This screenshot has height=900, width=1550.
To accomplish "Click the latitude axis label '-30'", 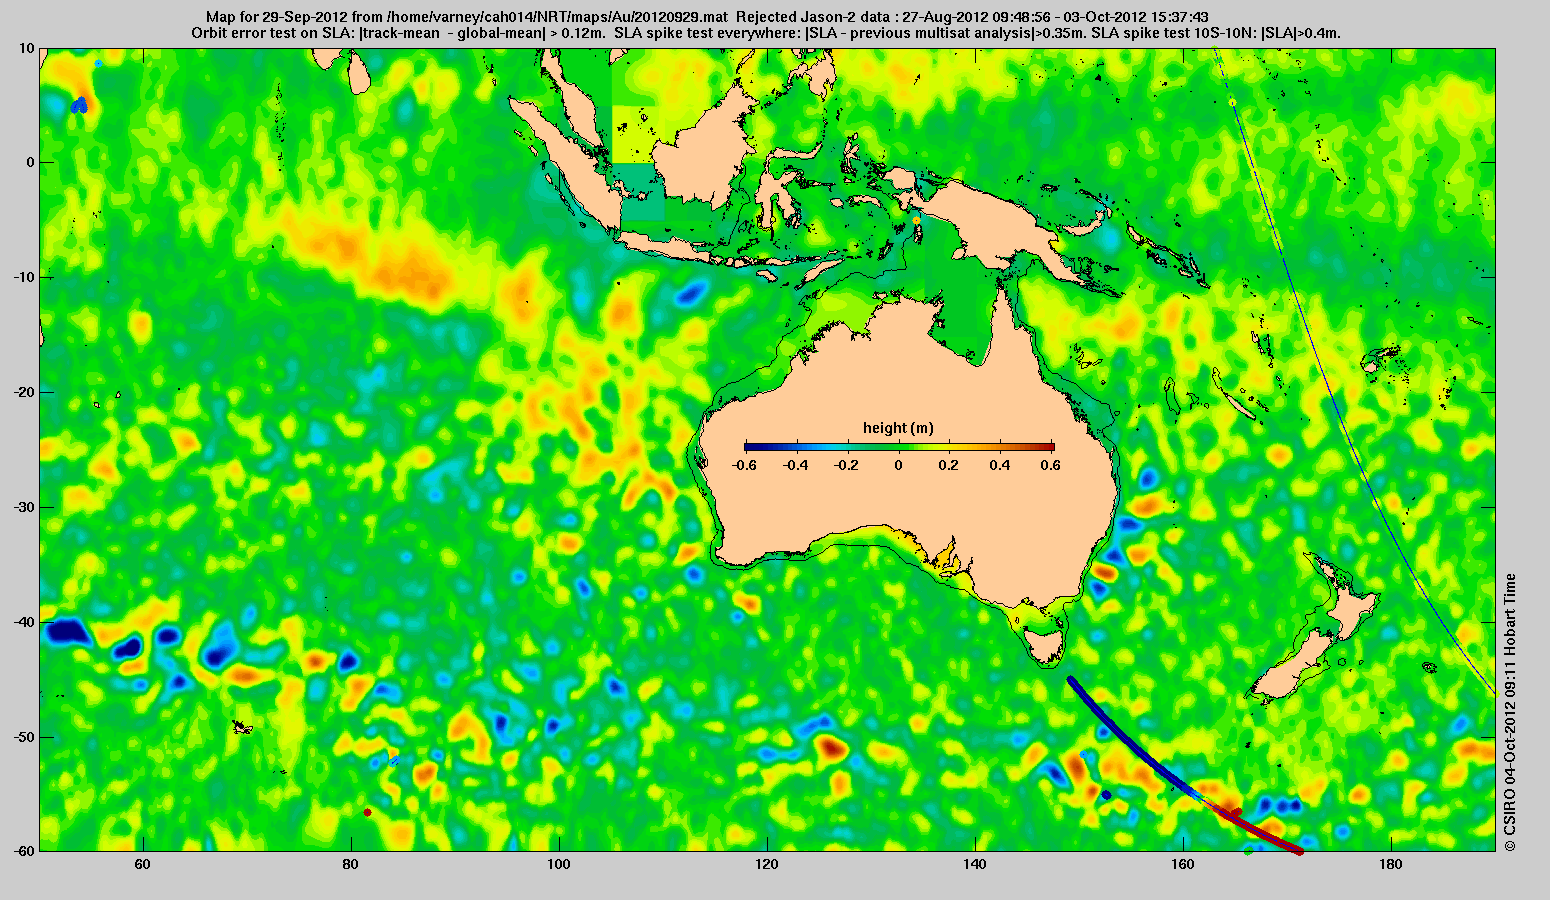I will [23, 507].
